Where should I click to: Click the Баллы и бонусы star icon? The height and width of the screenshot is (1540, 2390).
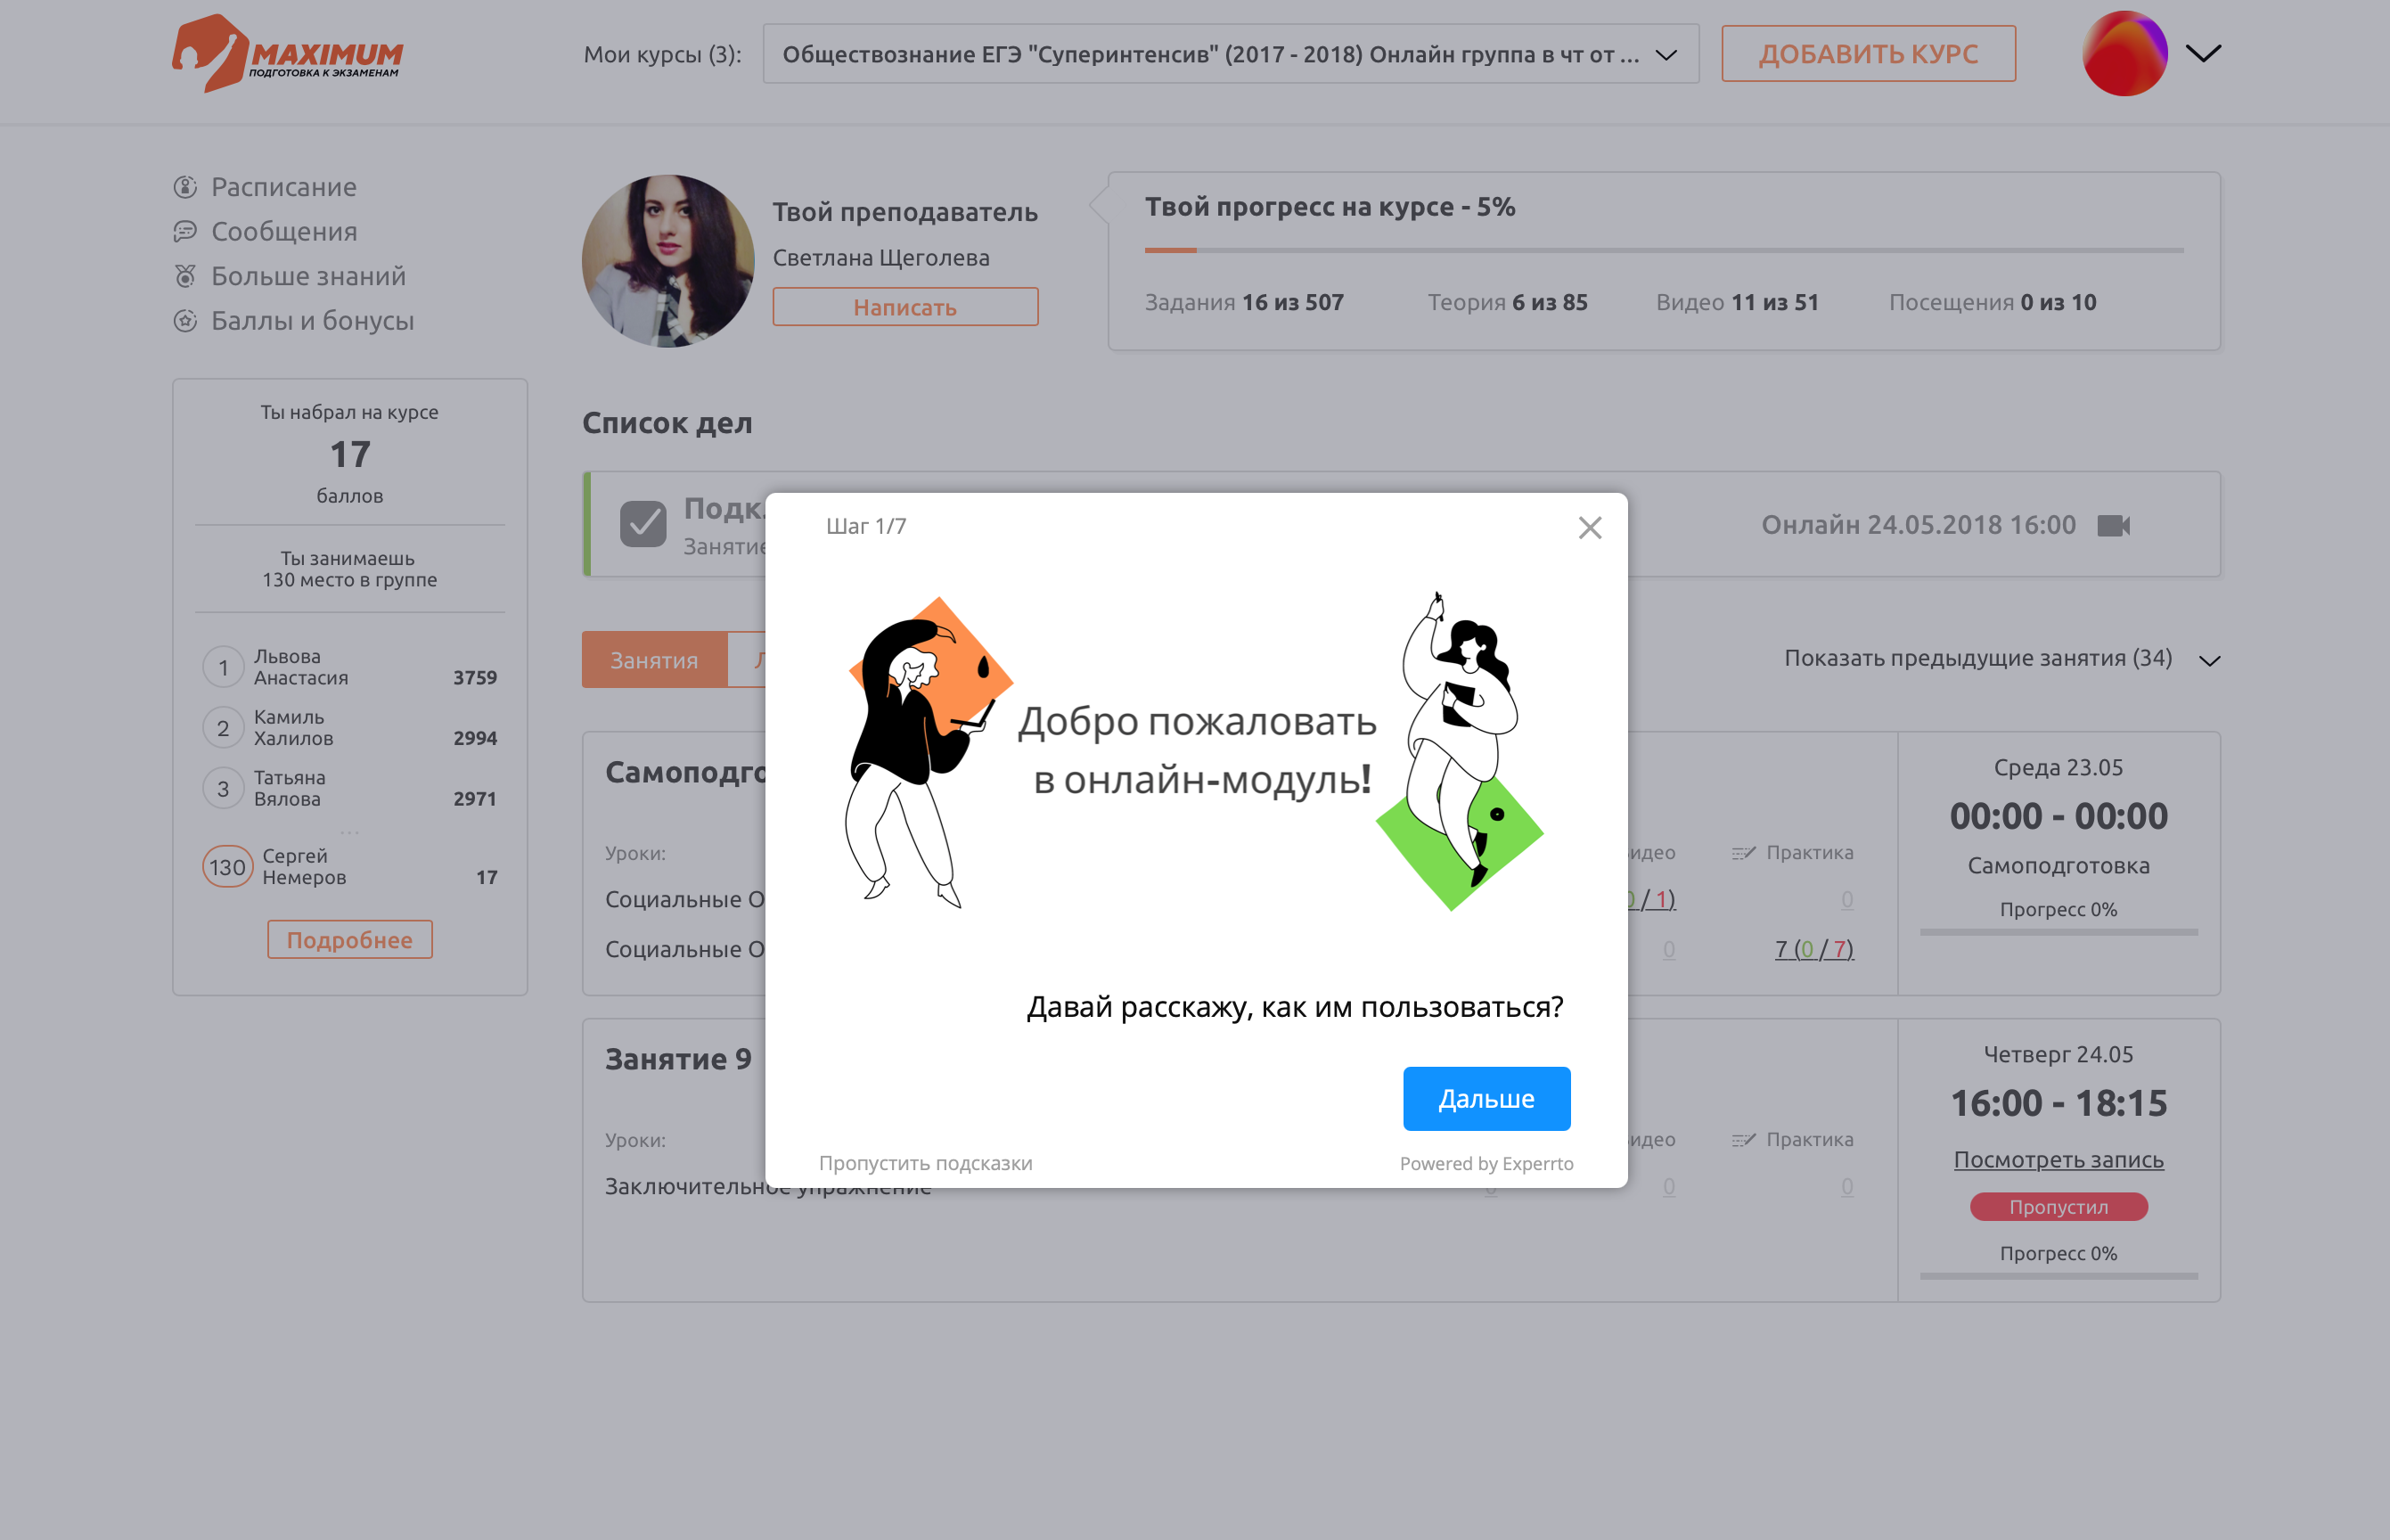pyautogui.click(x=185, y=321)
